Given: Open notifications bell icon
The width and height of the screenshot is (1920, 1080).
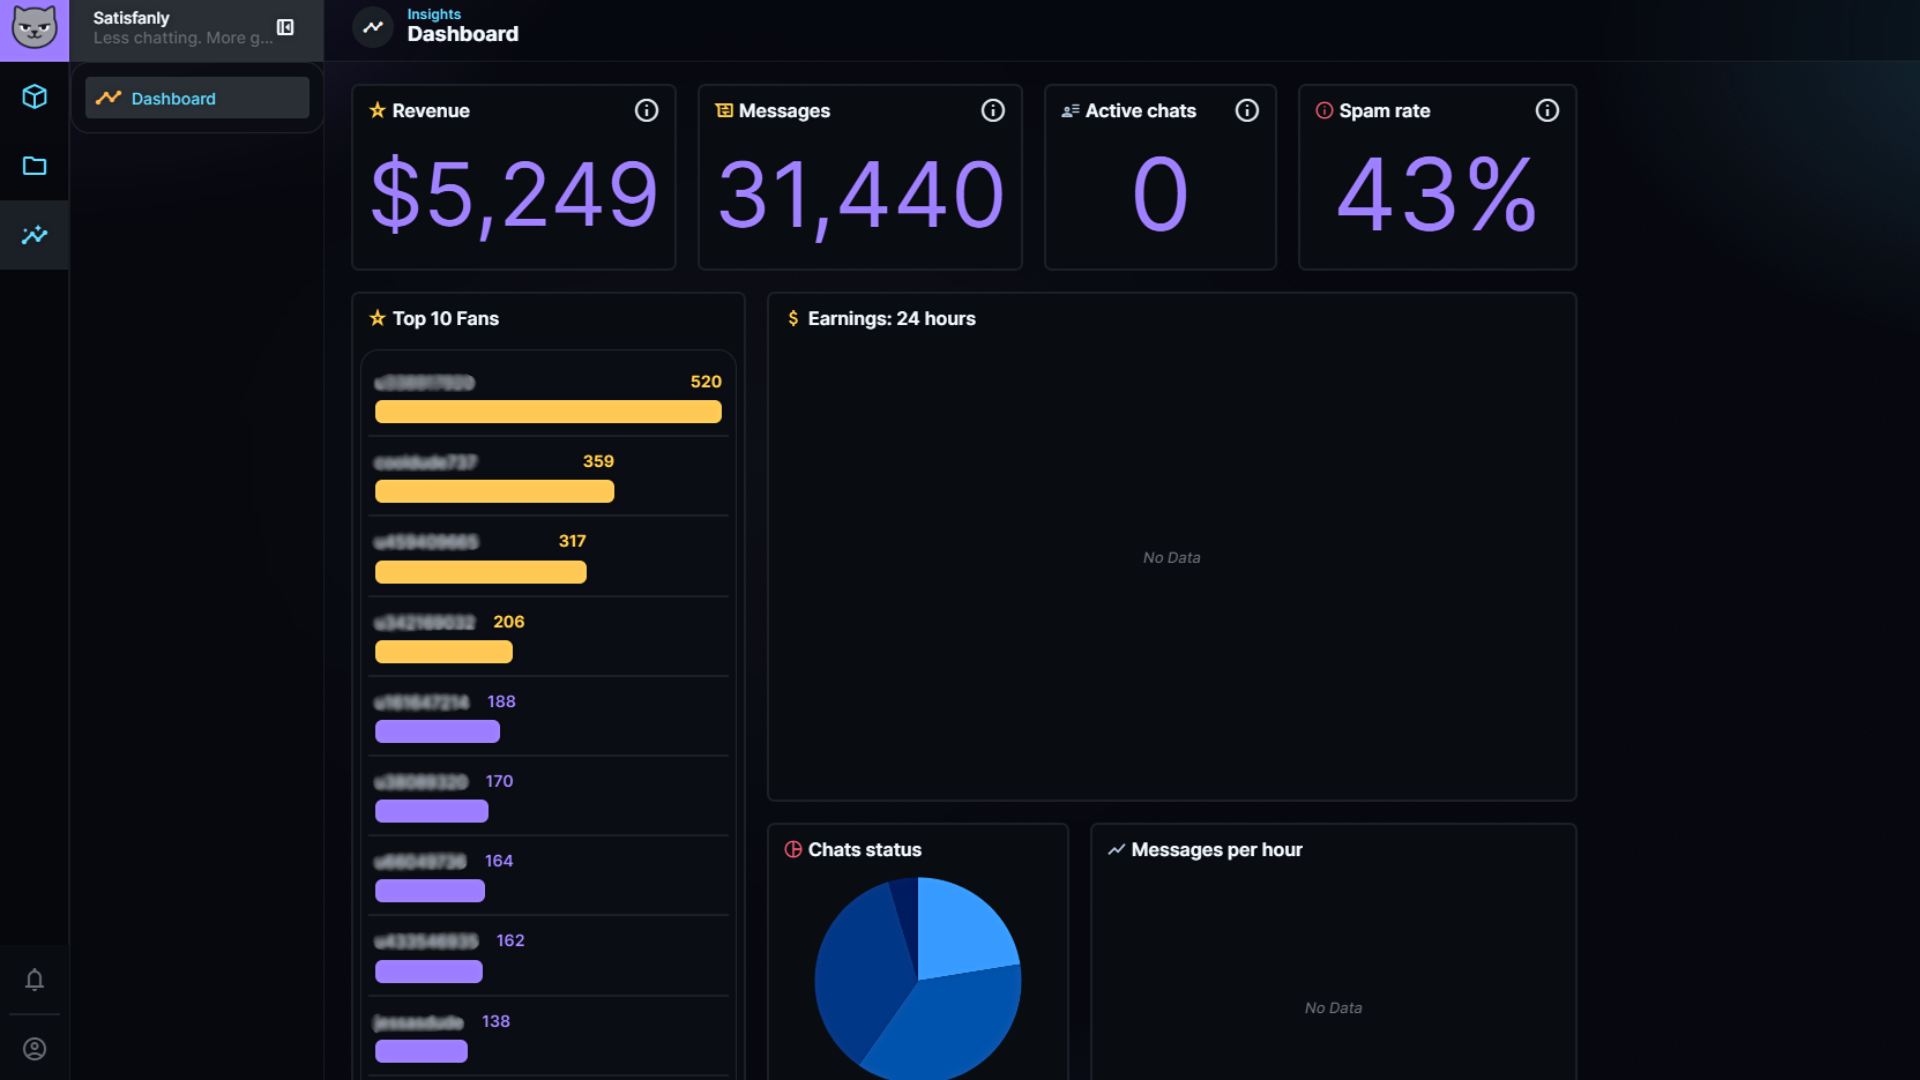Looking at the screenshot, I should click(34, 980).
